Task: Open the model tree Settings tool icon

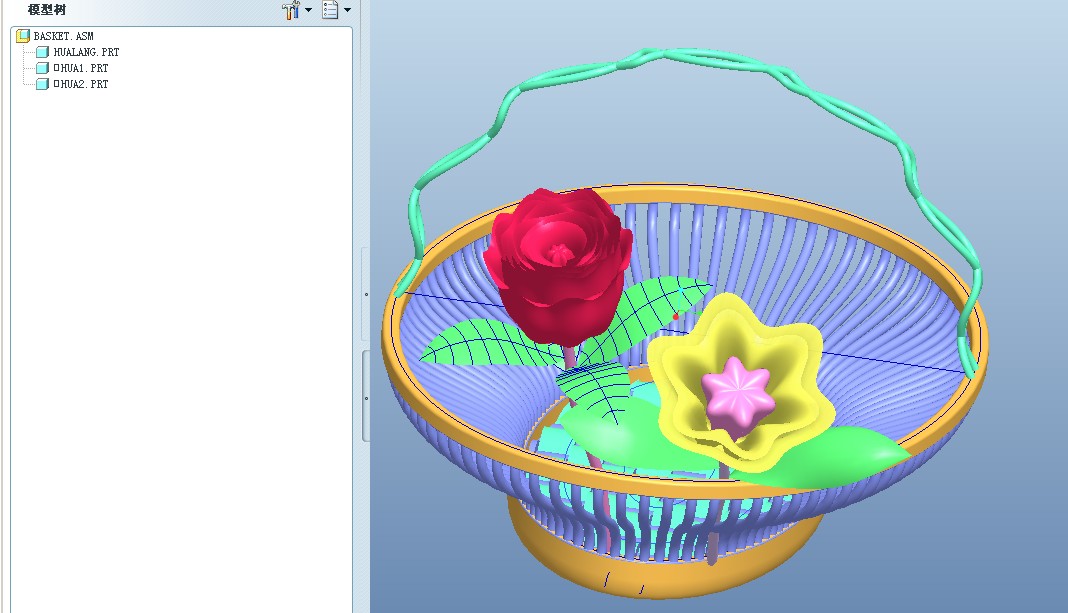Action: tap(291, 10)
